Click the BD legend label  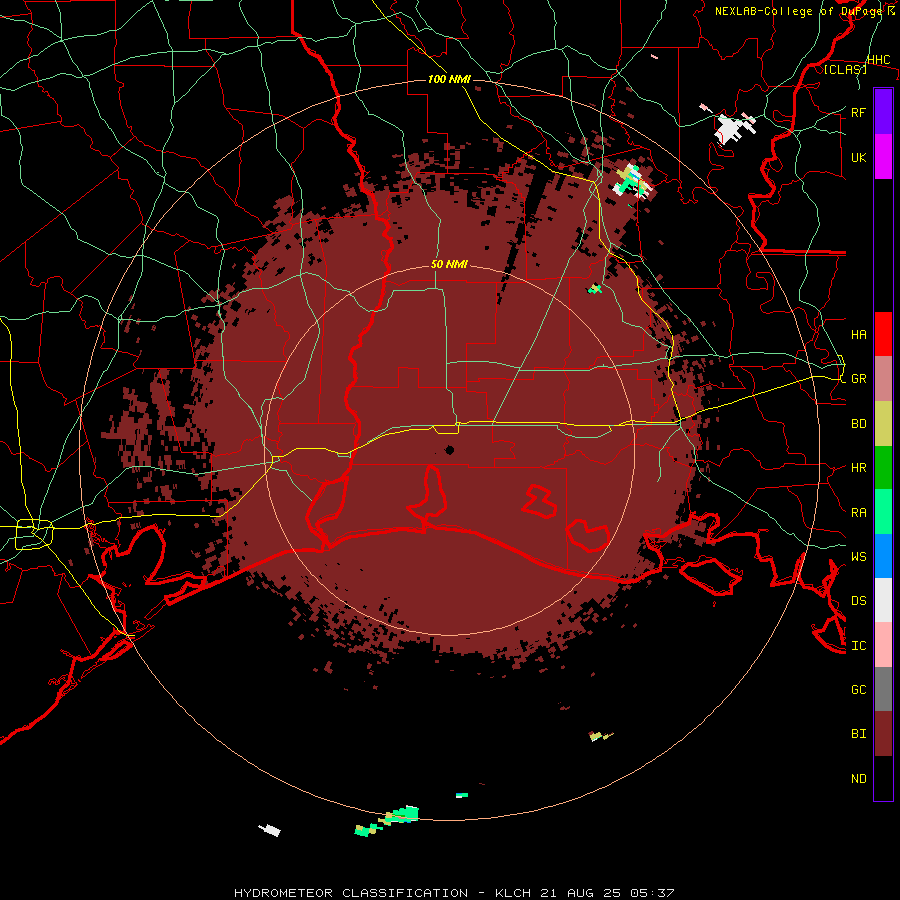(858, 424)
